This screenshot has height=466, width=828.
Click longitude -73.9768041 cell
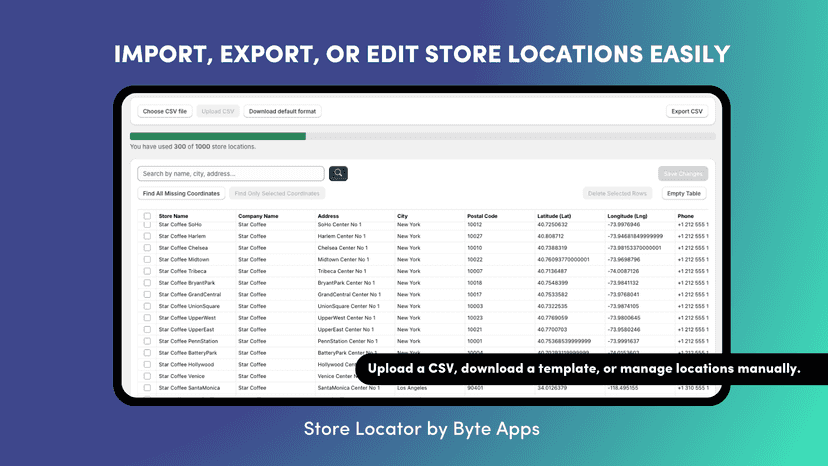tap(623, 294)
